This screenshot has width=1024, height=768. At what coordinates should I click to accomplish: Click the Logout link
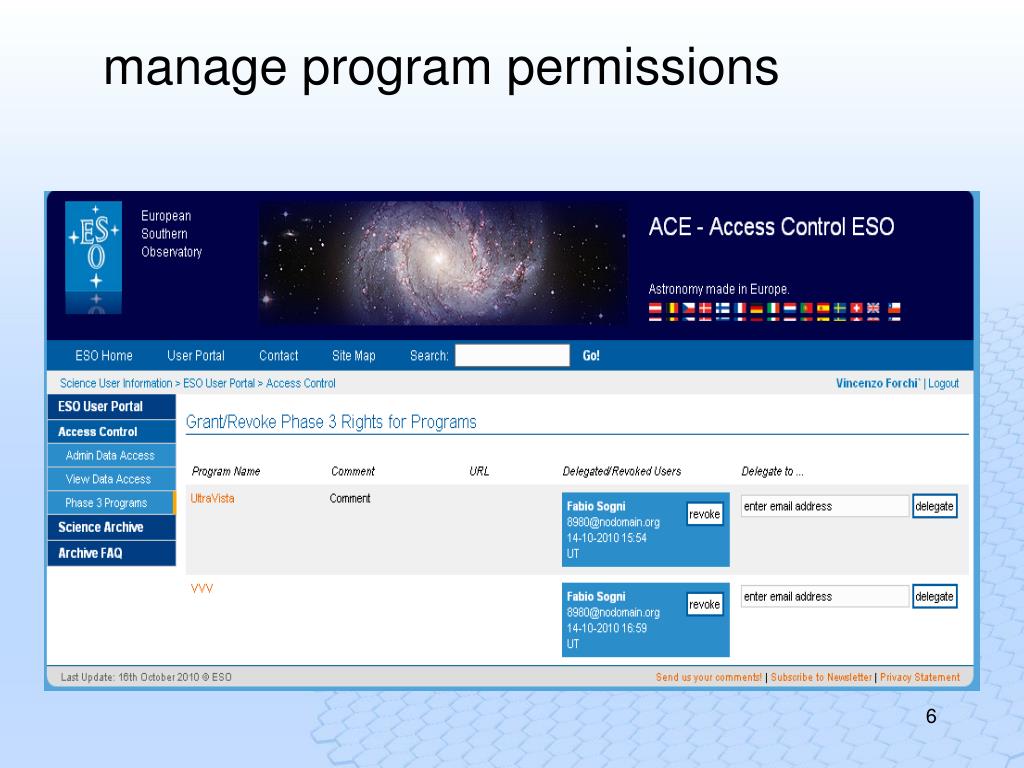943,383
